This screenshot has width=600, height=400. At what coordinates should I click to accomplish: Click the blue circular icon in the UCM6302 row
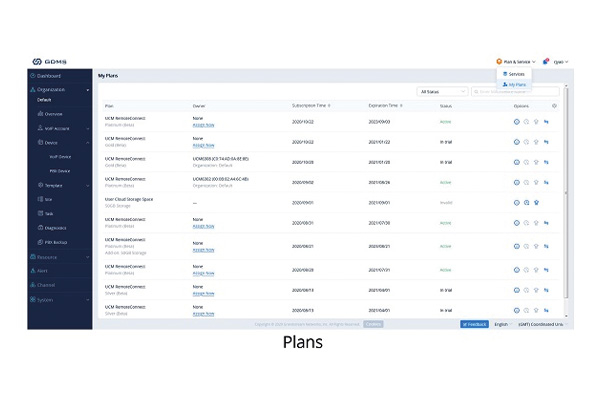(x=517, y=183)
